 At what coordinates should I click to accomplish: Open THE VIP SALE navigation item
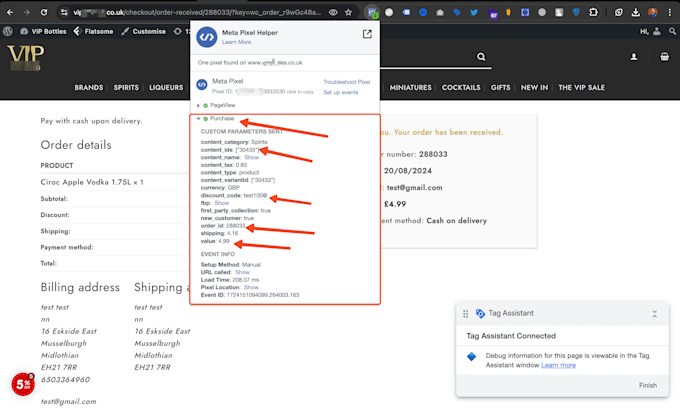582,88
